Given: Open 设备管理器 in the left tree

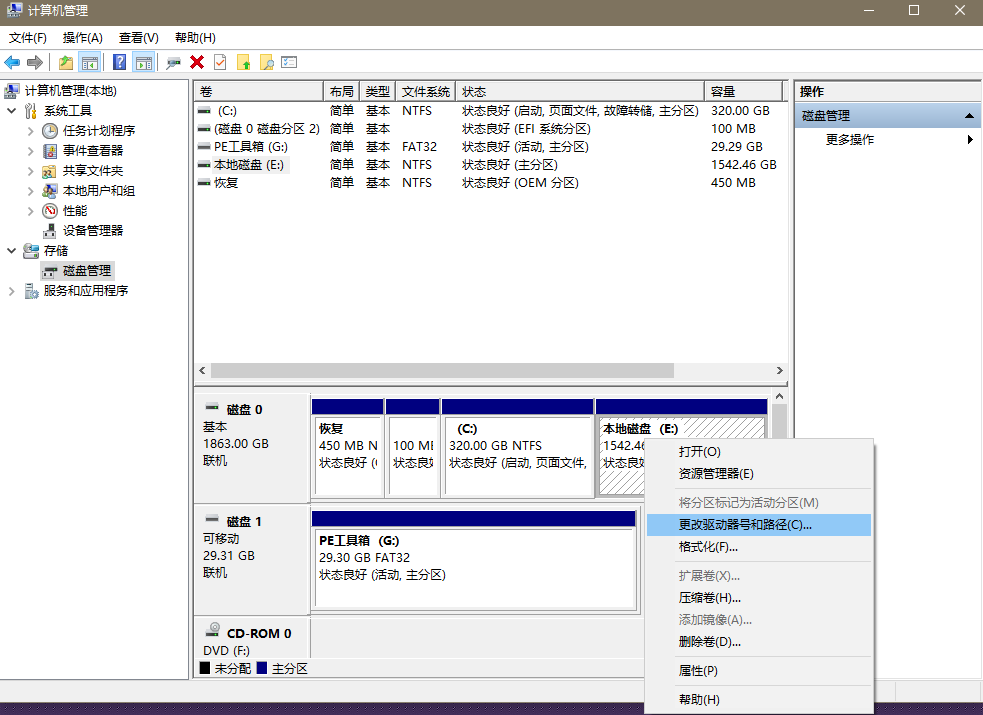Looking at the screenshot, I should (x=92, y=230).
